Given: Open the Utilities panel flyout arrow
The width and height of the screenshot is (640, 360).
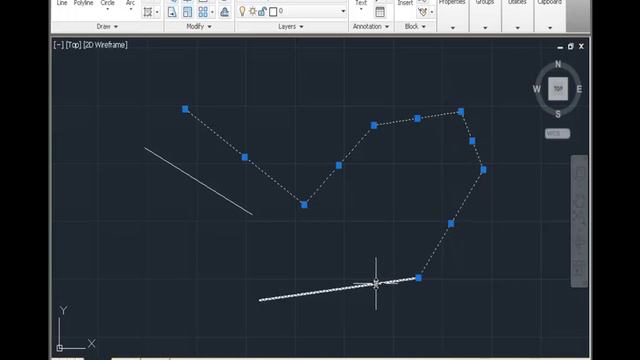Looking at the screenshot, I should tap(517, 28).
